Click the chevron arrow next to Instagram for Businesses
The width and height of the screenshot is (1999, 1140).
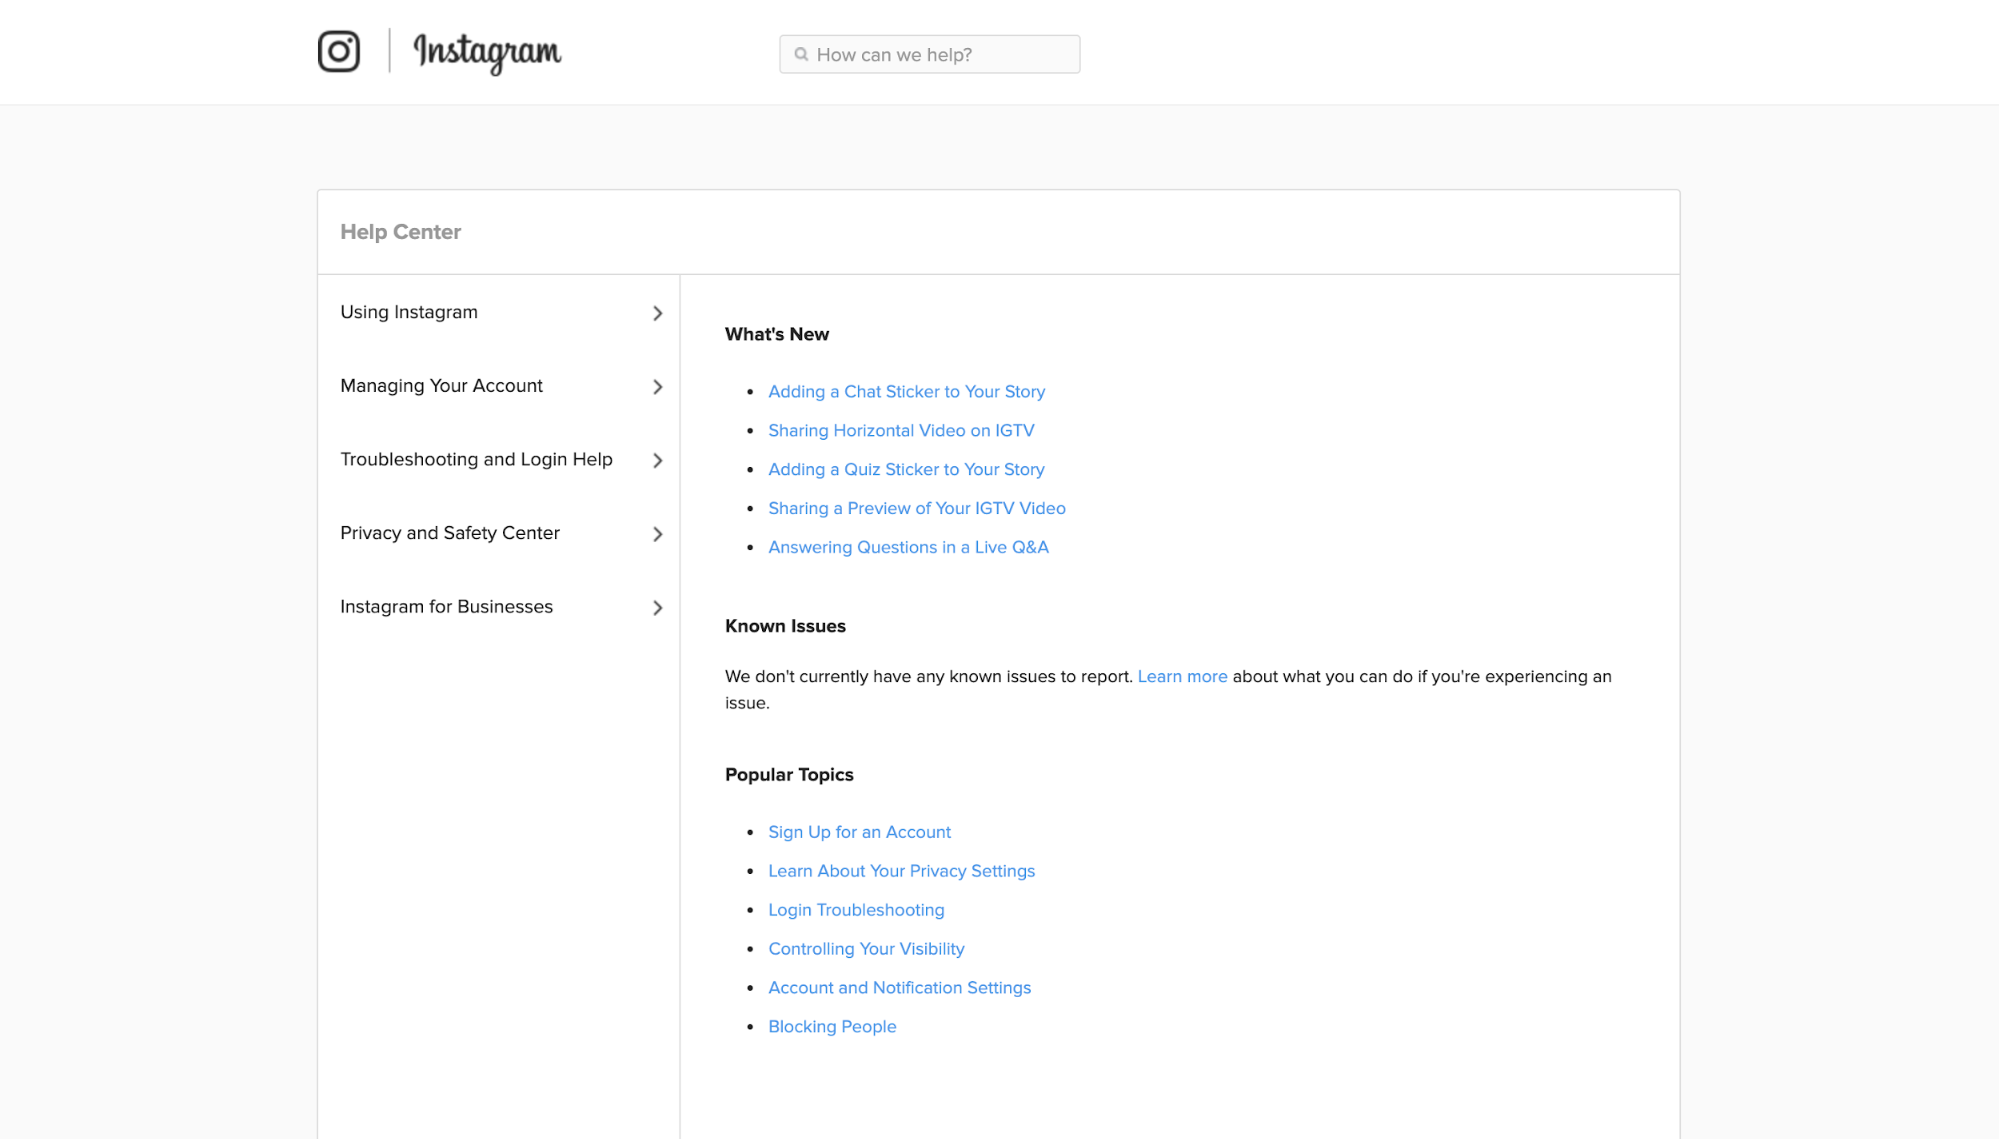coord(656,607)
